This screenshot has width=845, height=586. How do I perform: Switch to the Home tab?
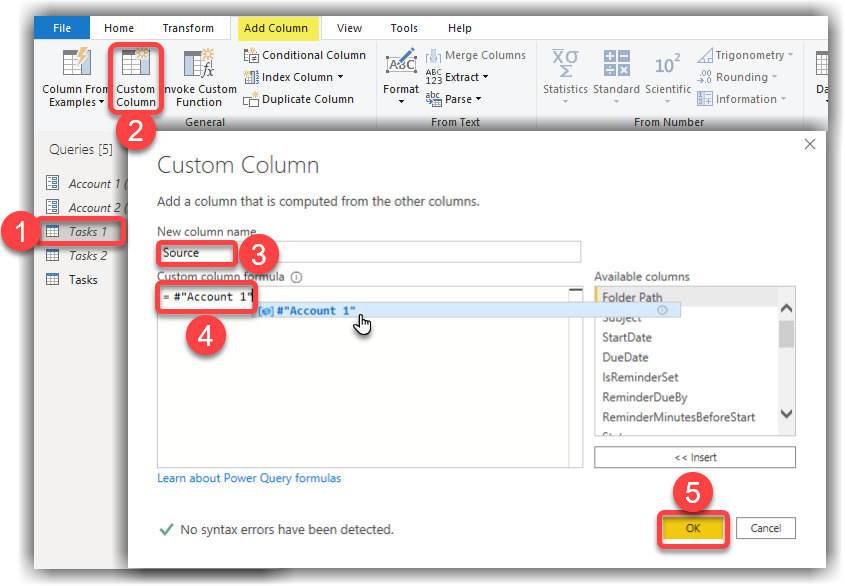coord(119,28)
